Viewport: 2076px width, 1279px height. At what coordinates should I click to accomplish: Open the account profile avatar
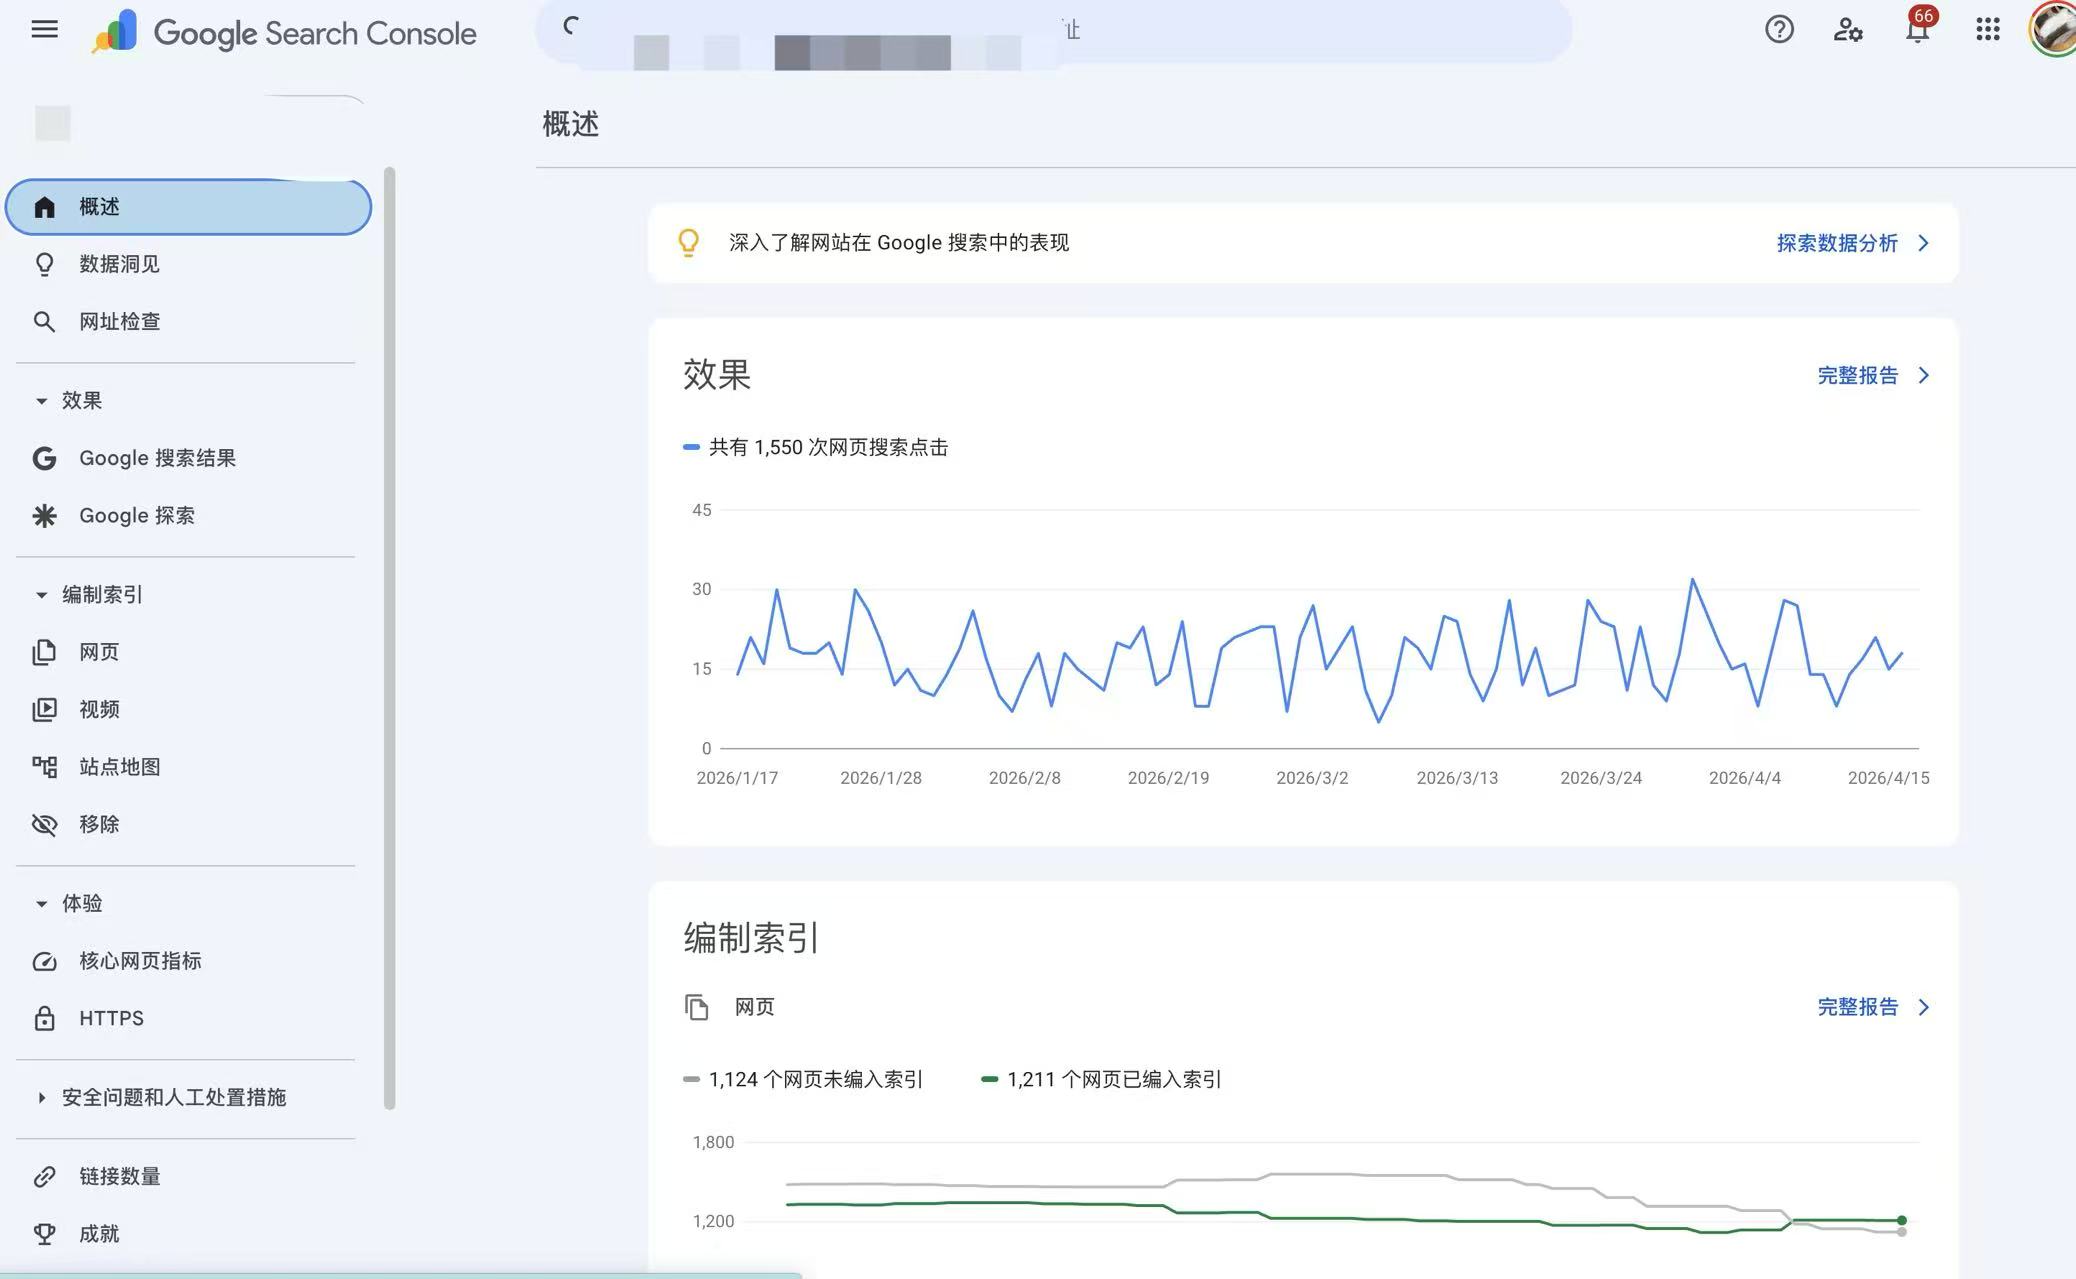(2053, 28)
